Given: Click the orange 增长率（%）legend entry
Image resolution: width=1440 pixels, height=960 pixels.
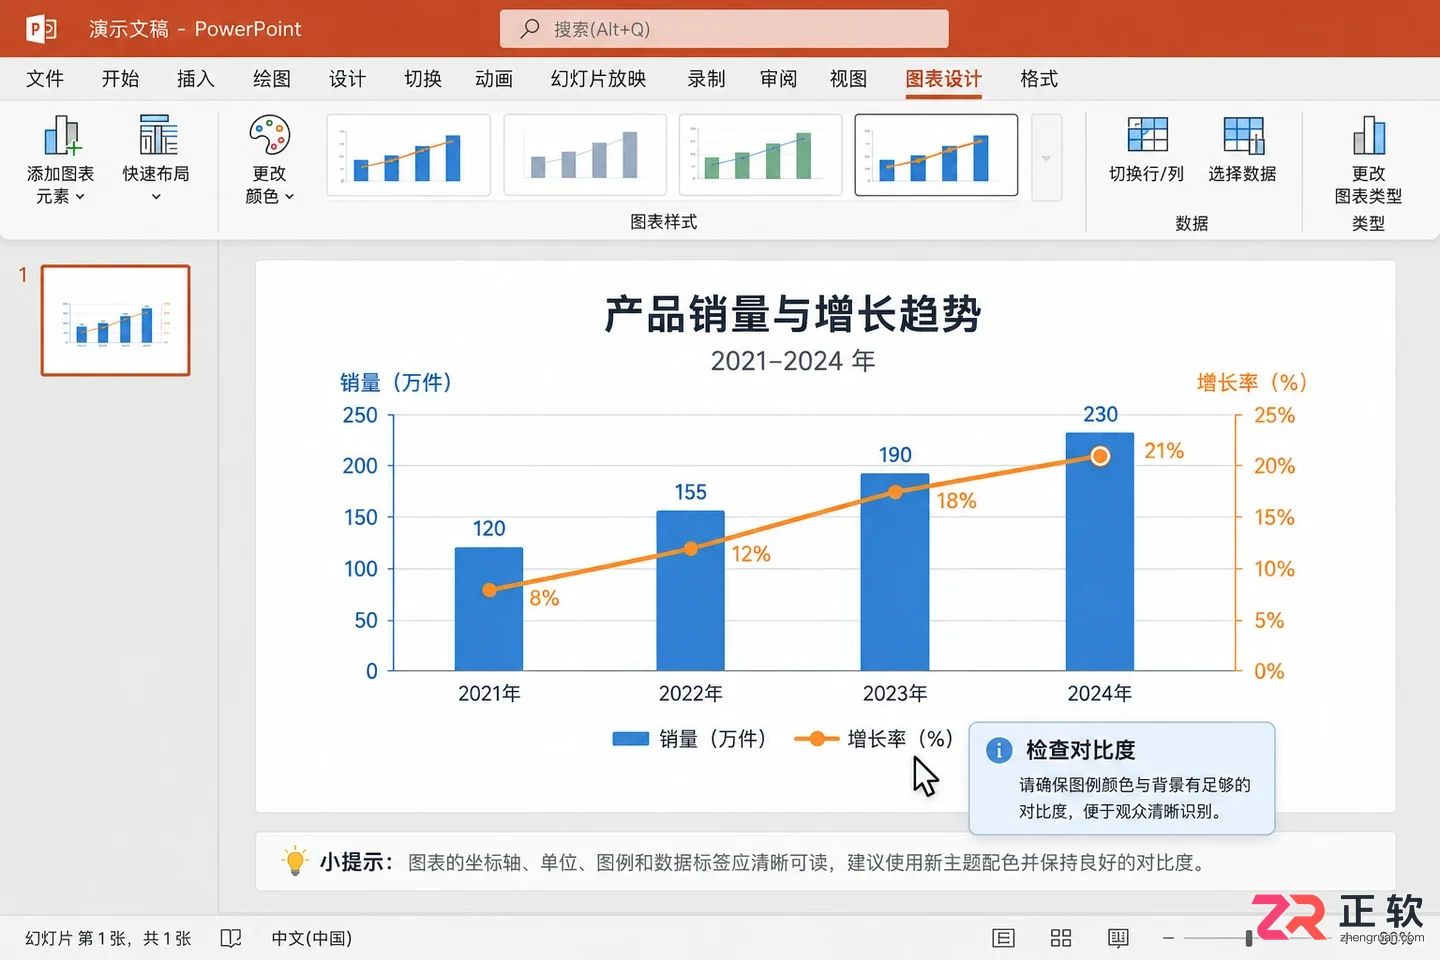Looking at the screenshot, I should pos(873,739).
